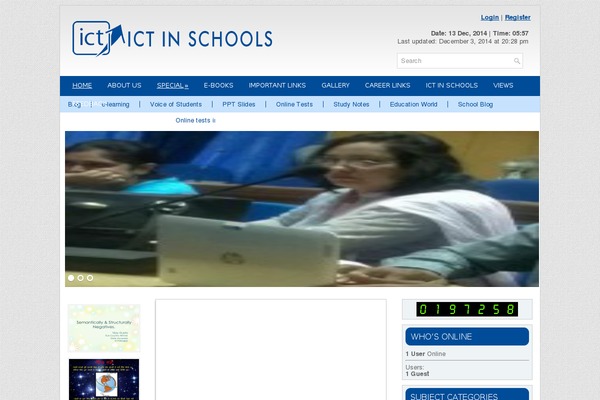The width and height of the screenshot is (600, 400).
Task: Open the GALLERY menu item
Action: [336, 85]
